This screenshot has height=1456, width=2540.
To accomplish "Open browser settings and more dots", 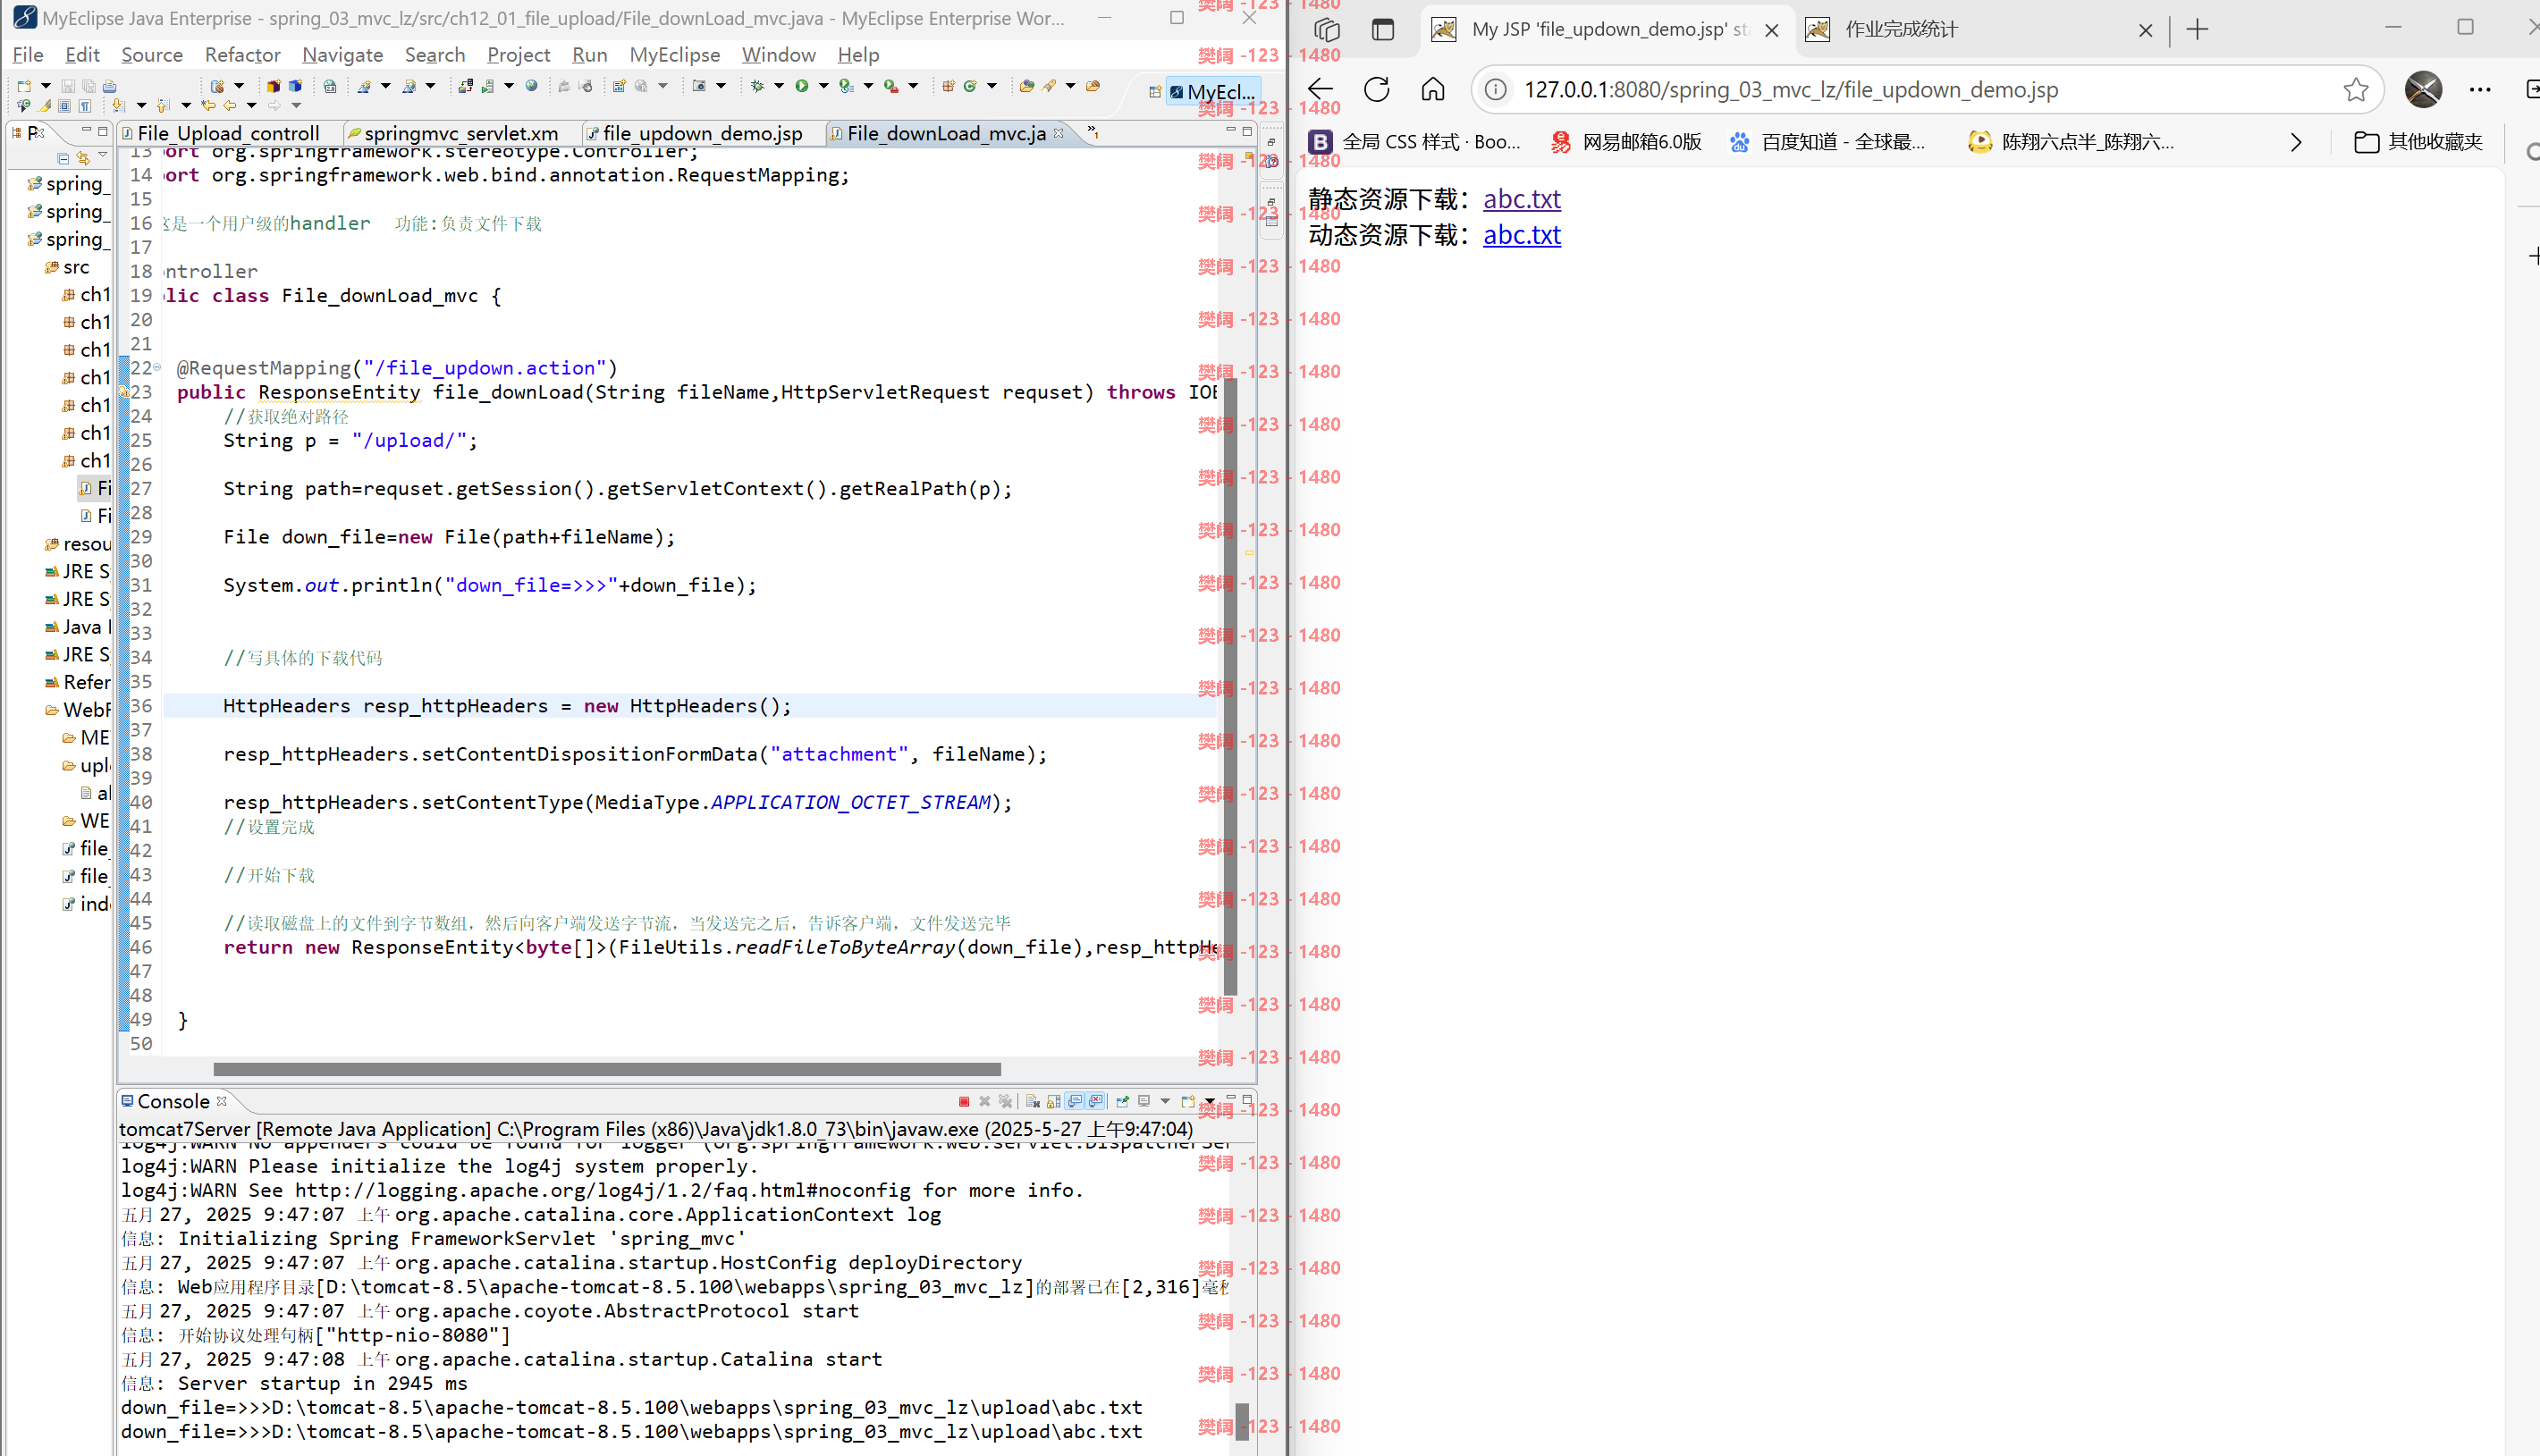I will pos(2480,89).
